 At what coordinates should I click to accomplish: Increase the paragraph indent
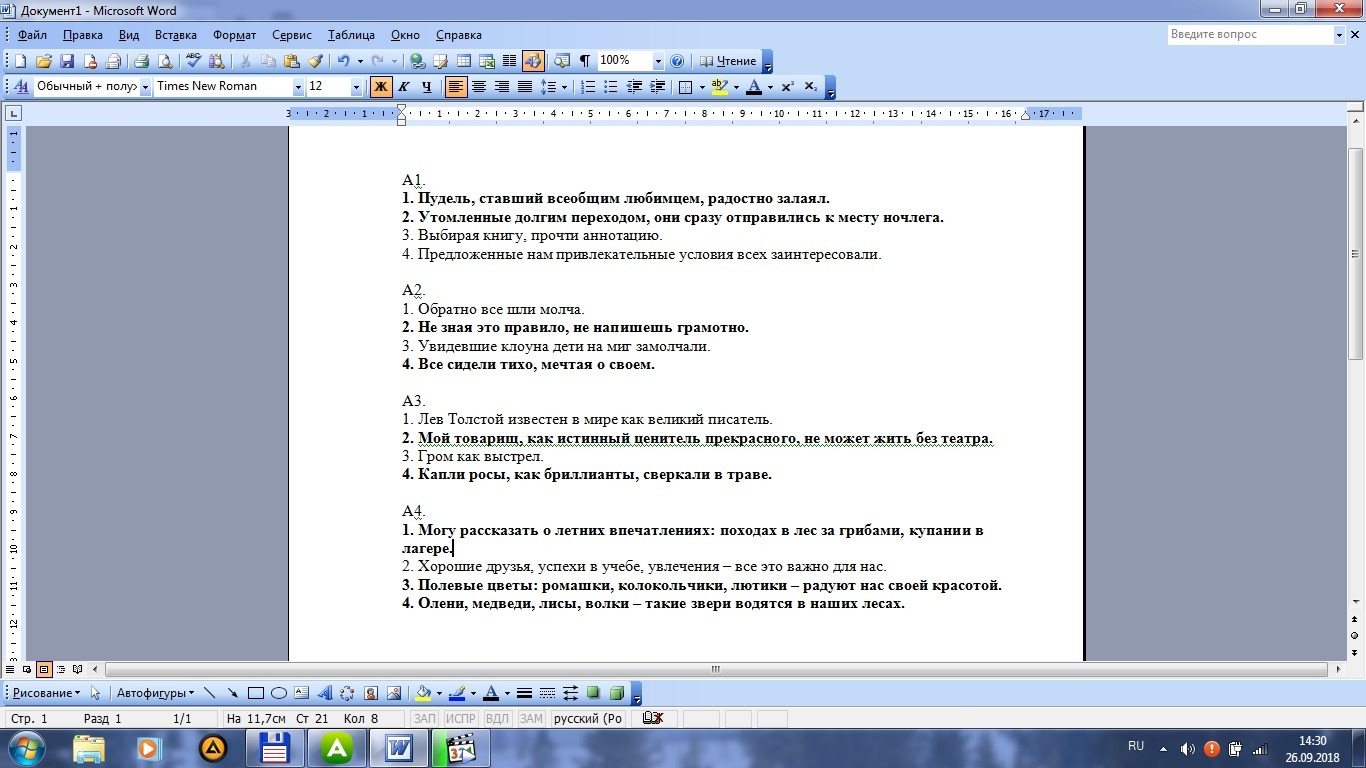click(x=657, y=87)
